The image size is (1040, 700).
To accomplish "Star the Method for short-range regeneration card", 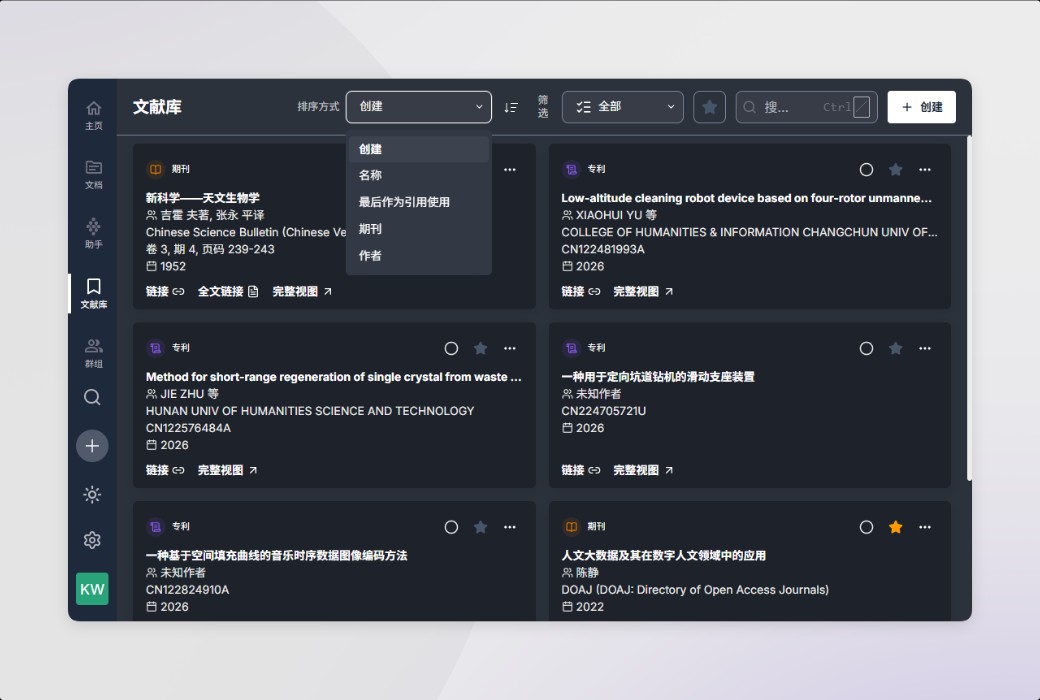I will [480, 348].
